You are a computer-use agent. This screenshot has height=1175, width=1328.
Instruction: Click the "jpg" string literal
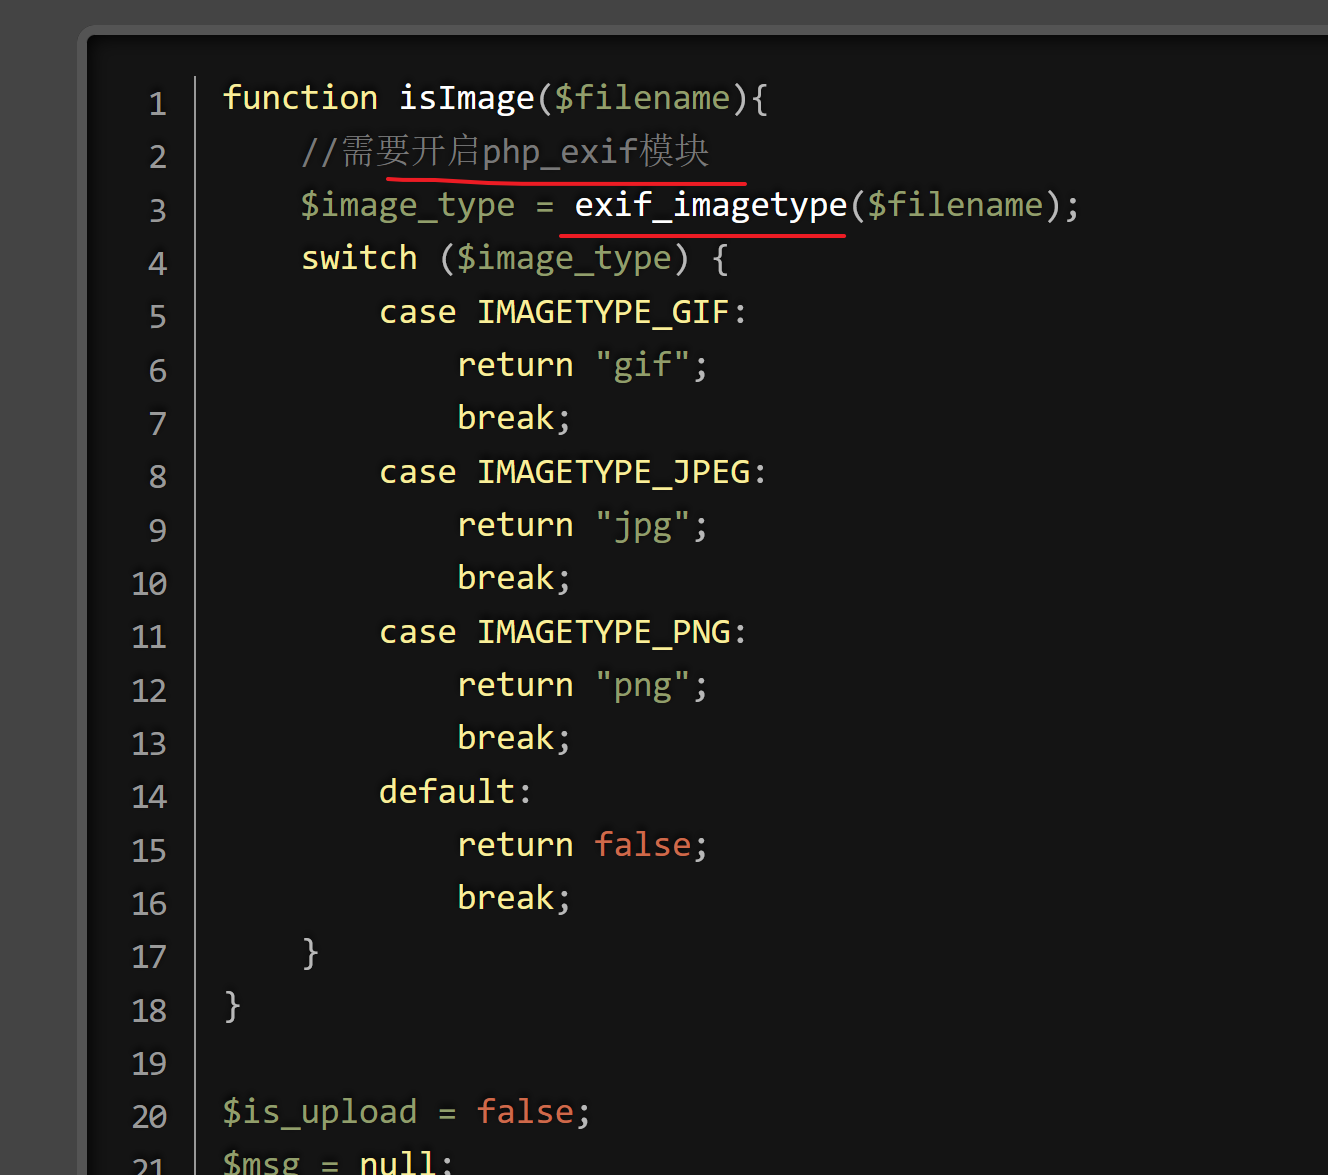(x=643, y=525)
